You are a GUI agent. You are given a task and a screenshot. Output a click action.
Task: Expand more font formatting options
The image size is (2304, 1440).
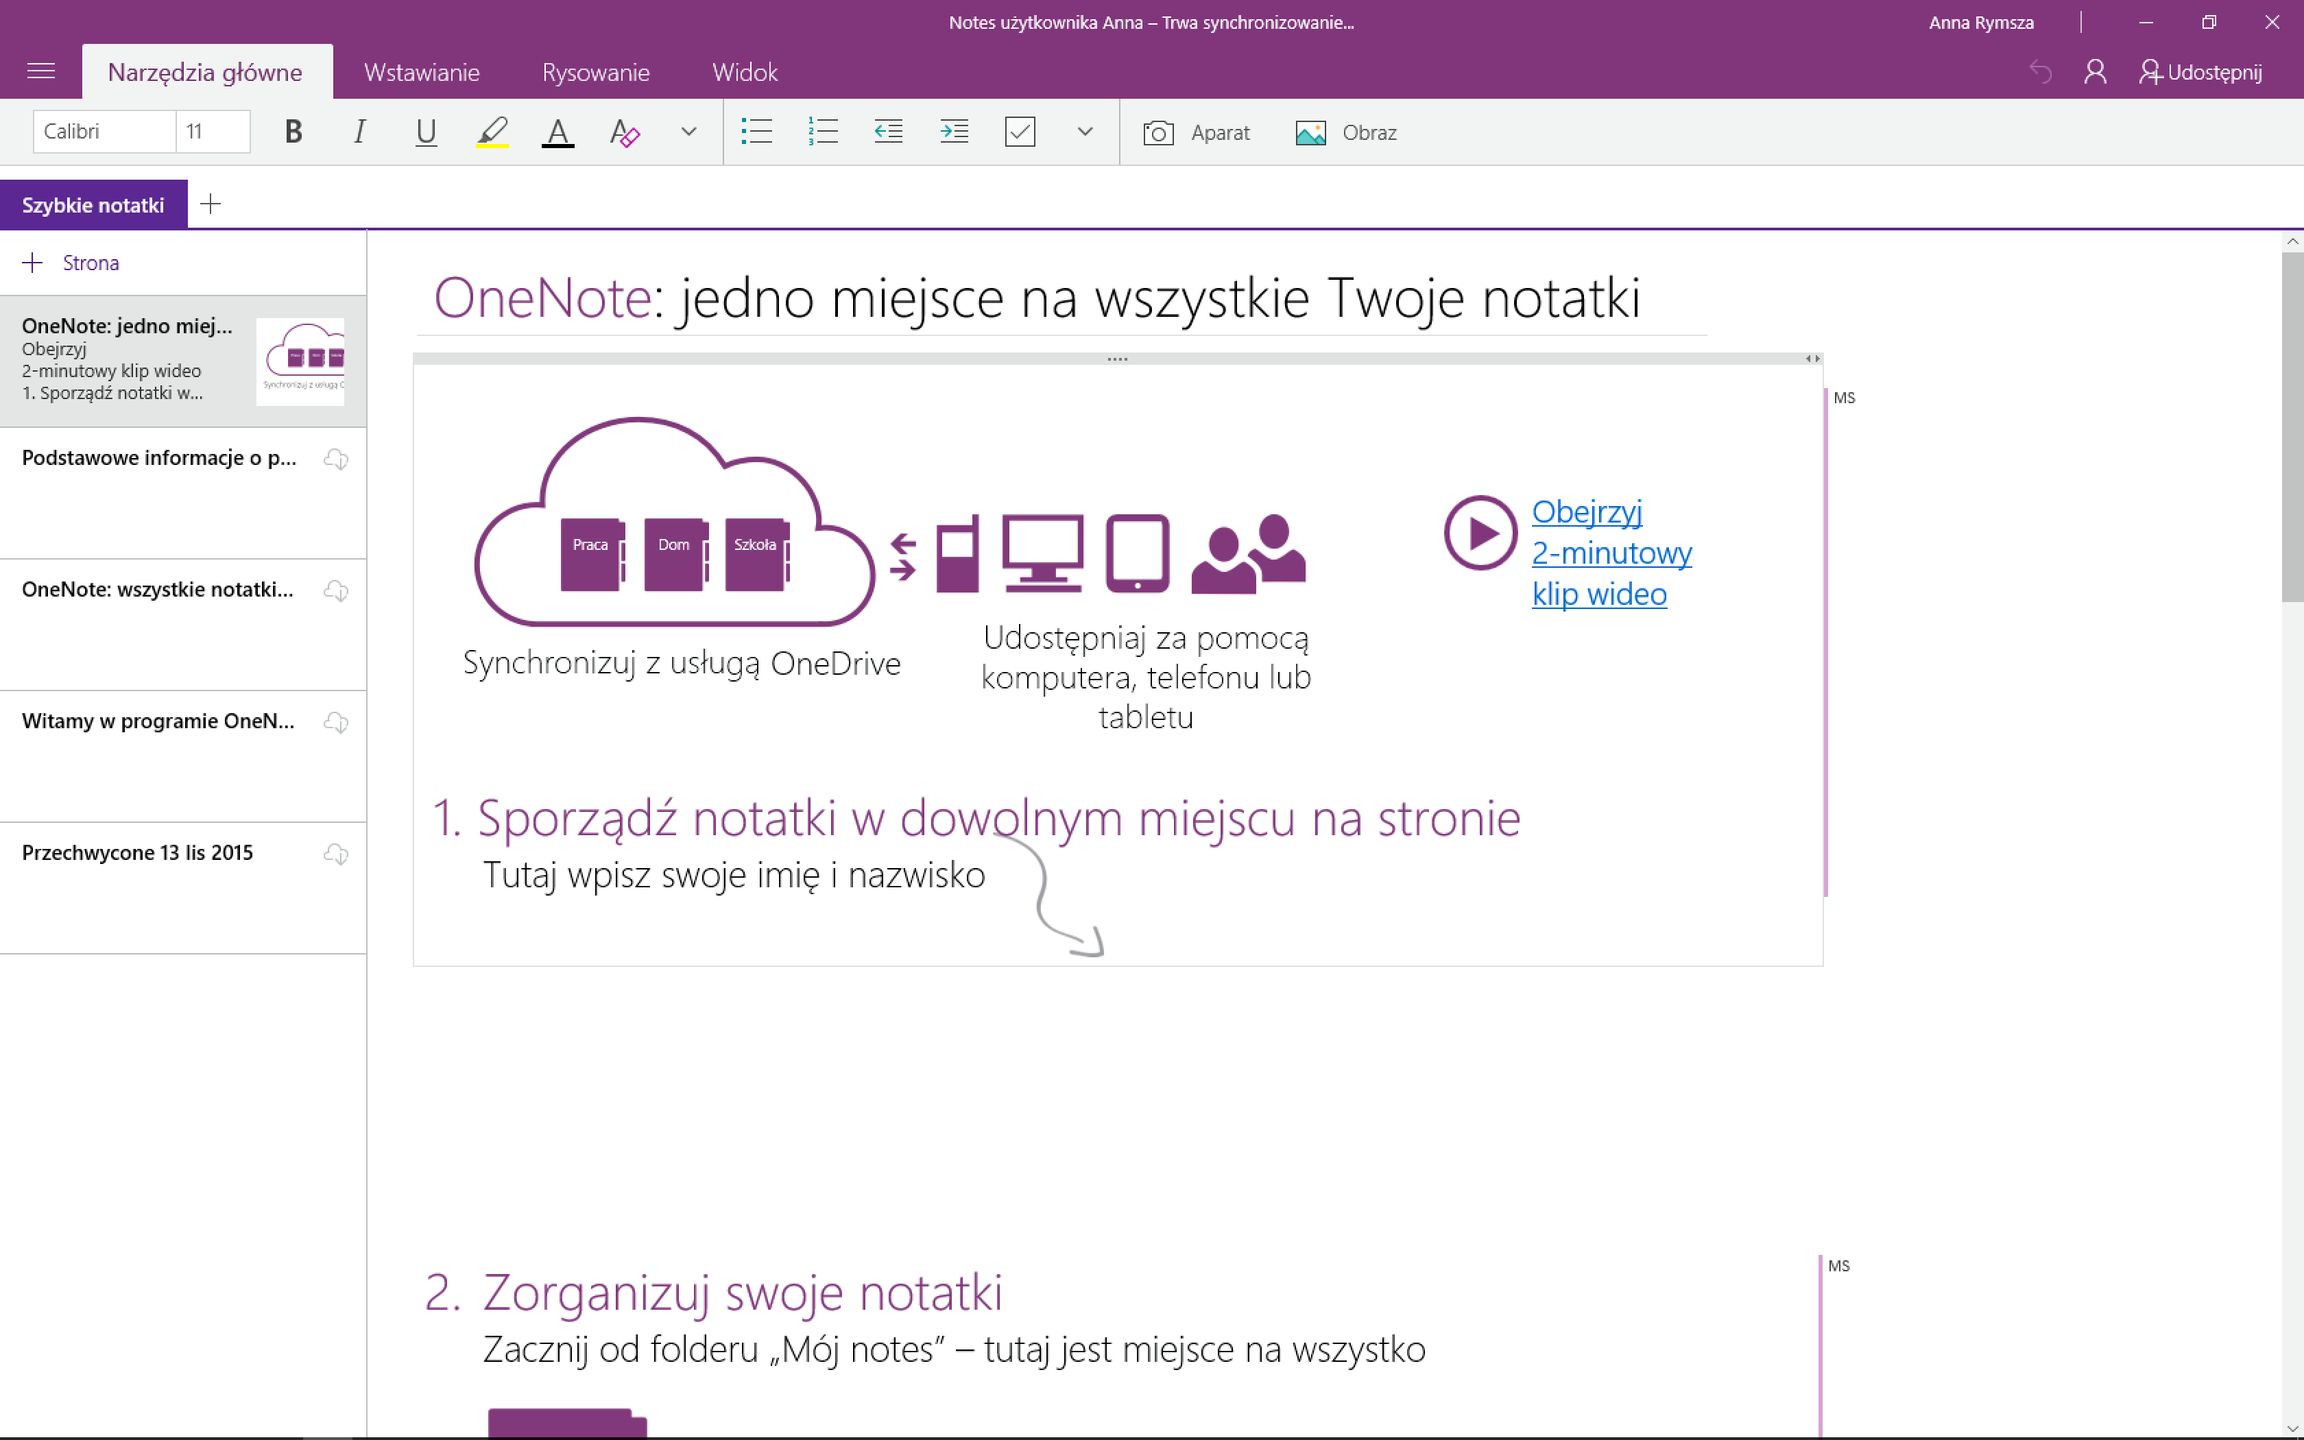tap(688, 132)
